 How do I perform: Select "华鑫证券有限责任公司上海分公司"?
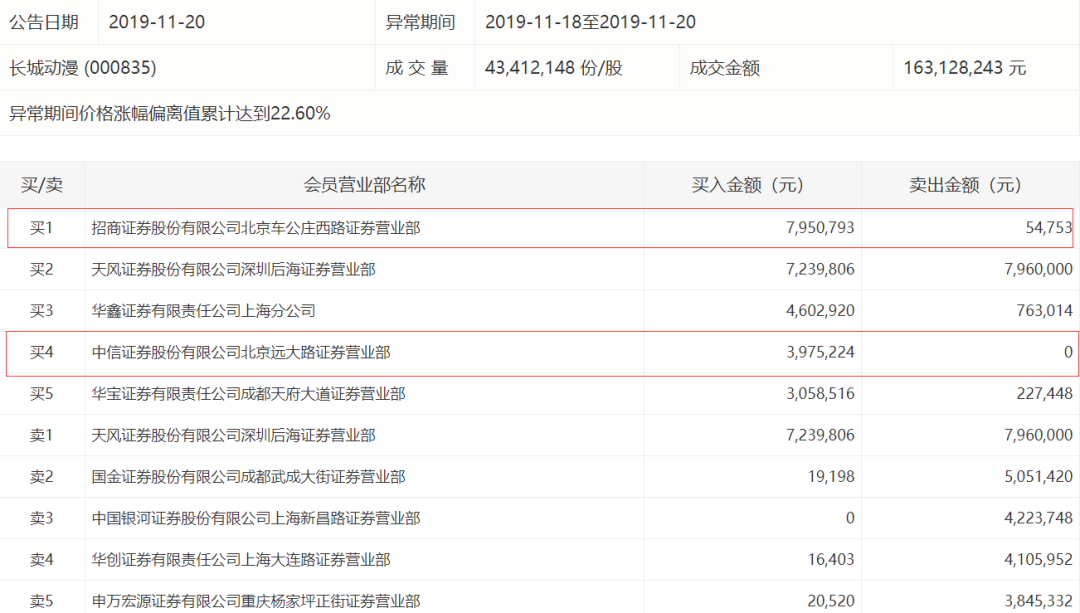[x=203, y=311]
